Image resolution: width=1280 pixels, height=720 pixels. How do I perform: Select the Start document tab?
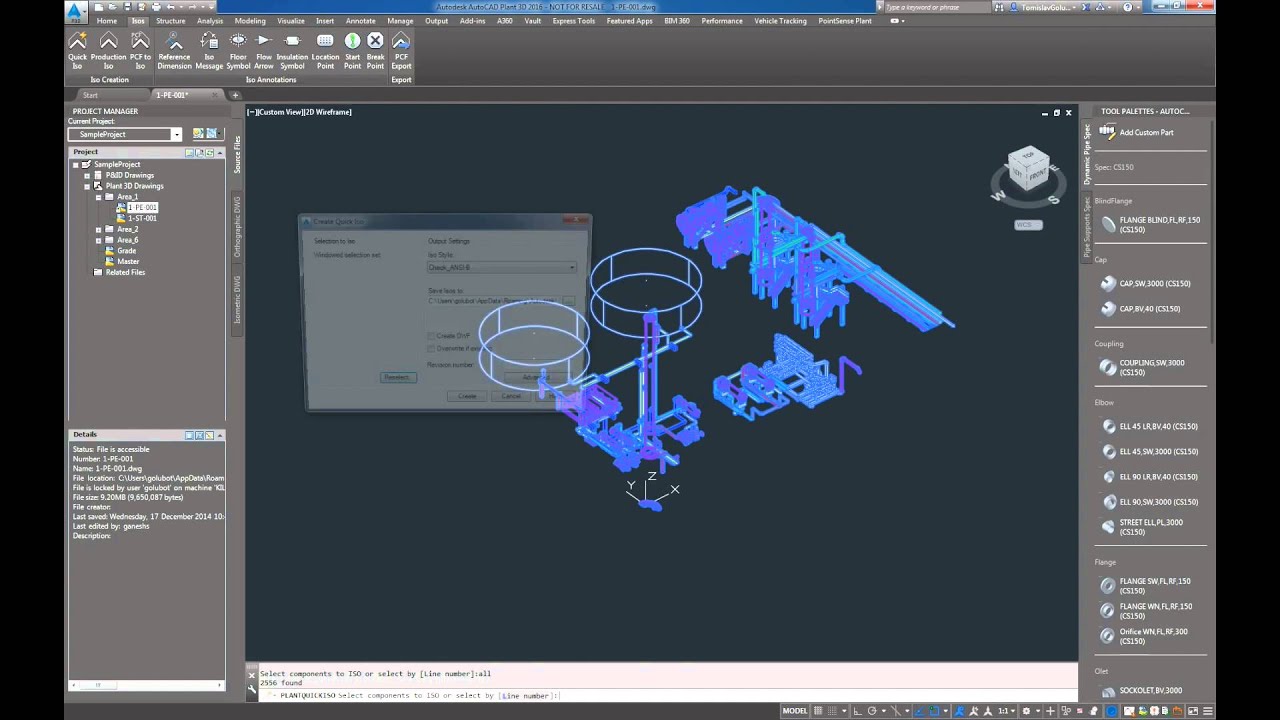click(x=90, y=95)
